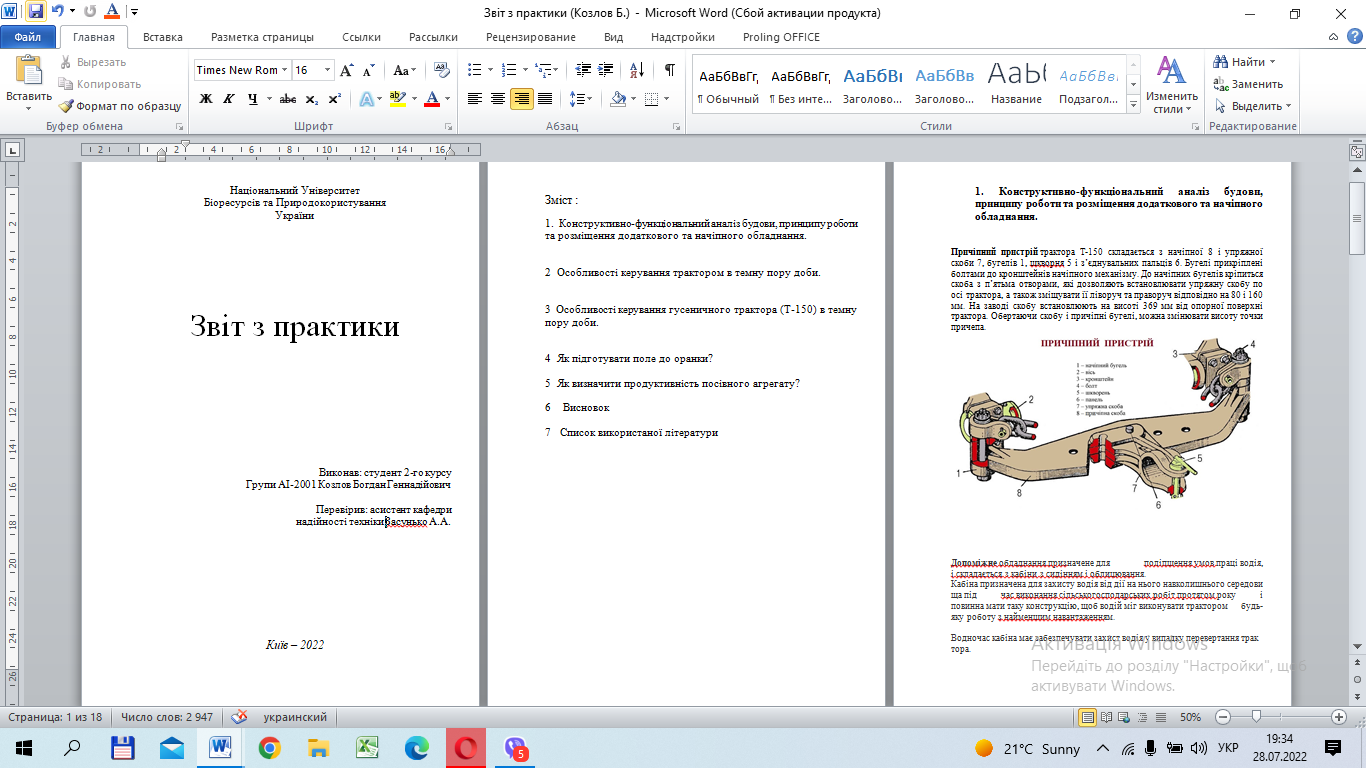Apply the Обычный style
The width and height of the screenshot is (1366, 768).
(x=728, y=84)
